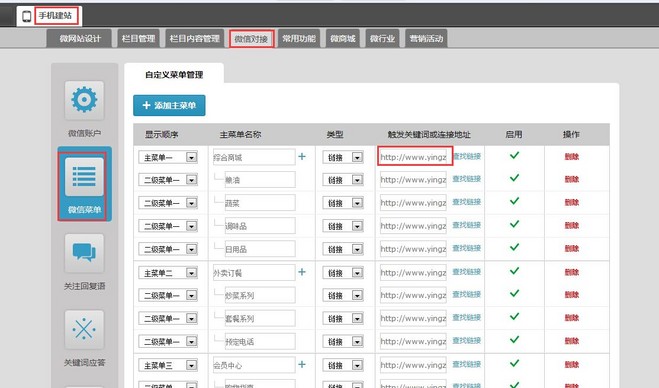Screen dimensions: 659x388
Task: Delete the 综合商城 main menu row
Action: [x=572, y=157]
